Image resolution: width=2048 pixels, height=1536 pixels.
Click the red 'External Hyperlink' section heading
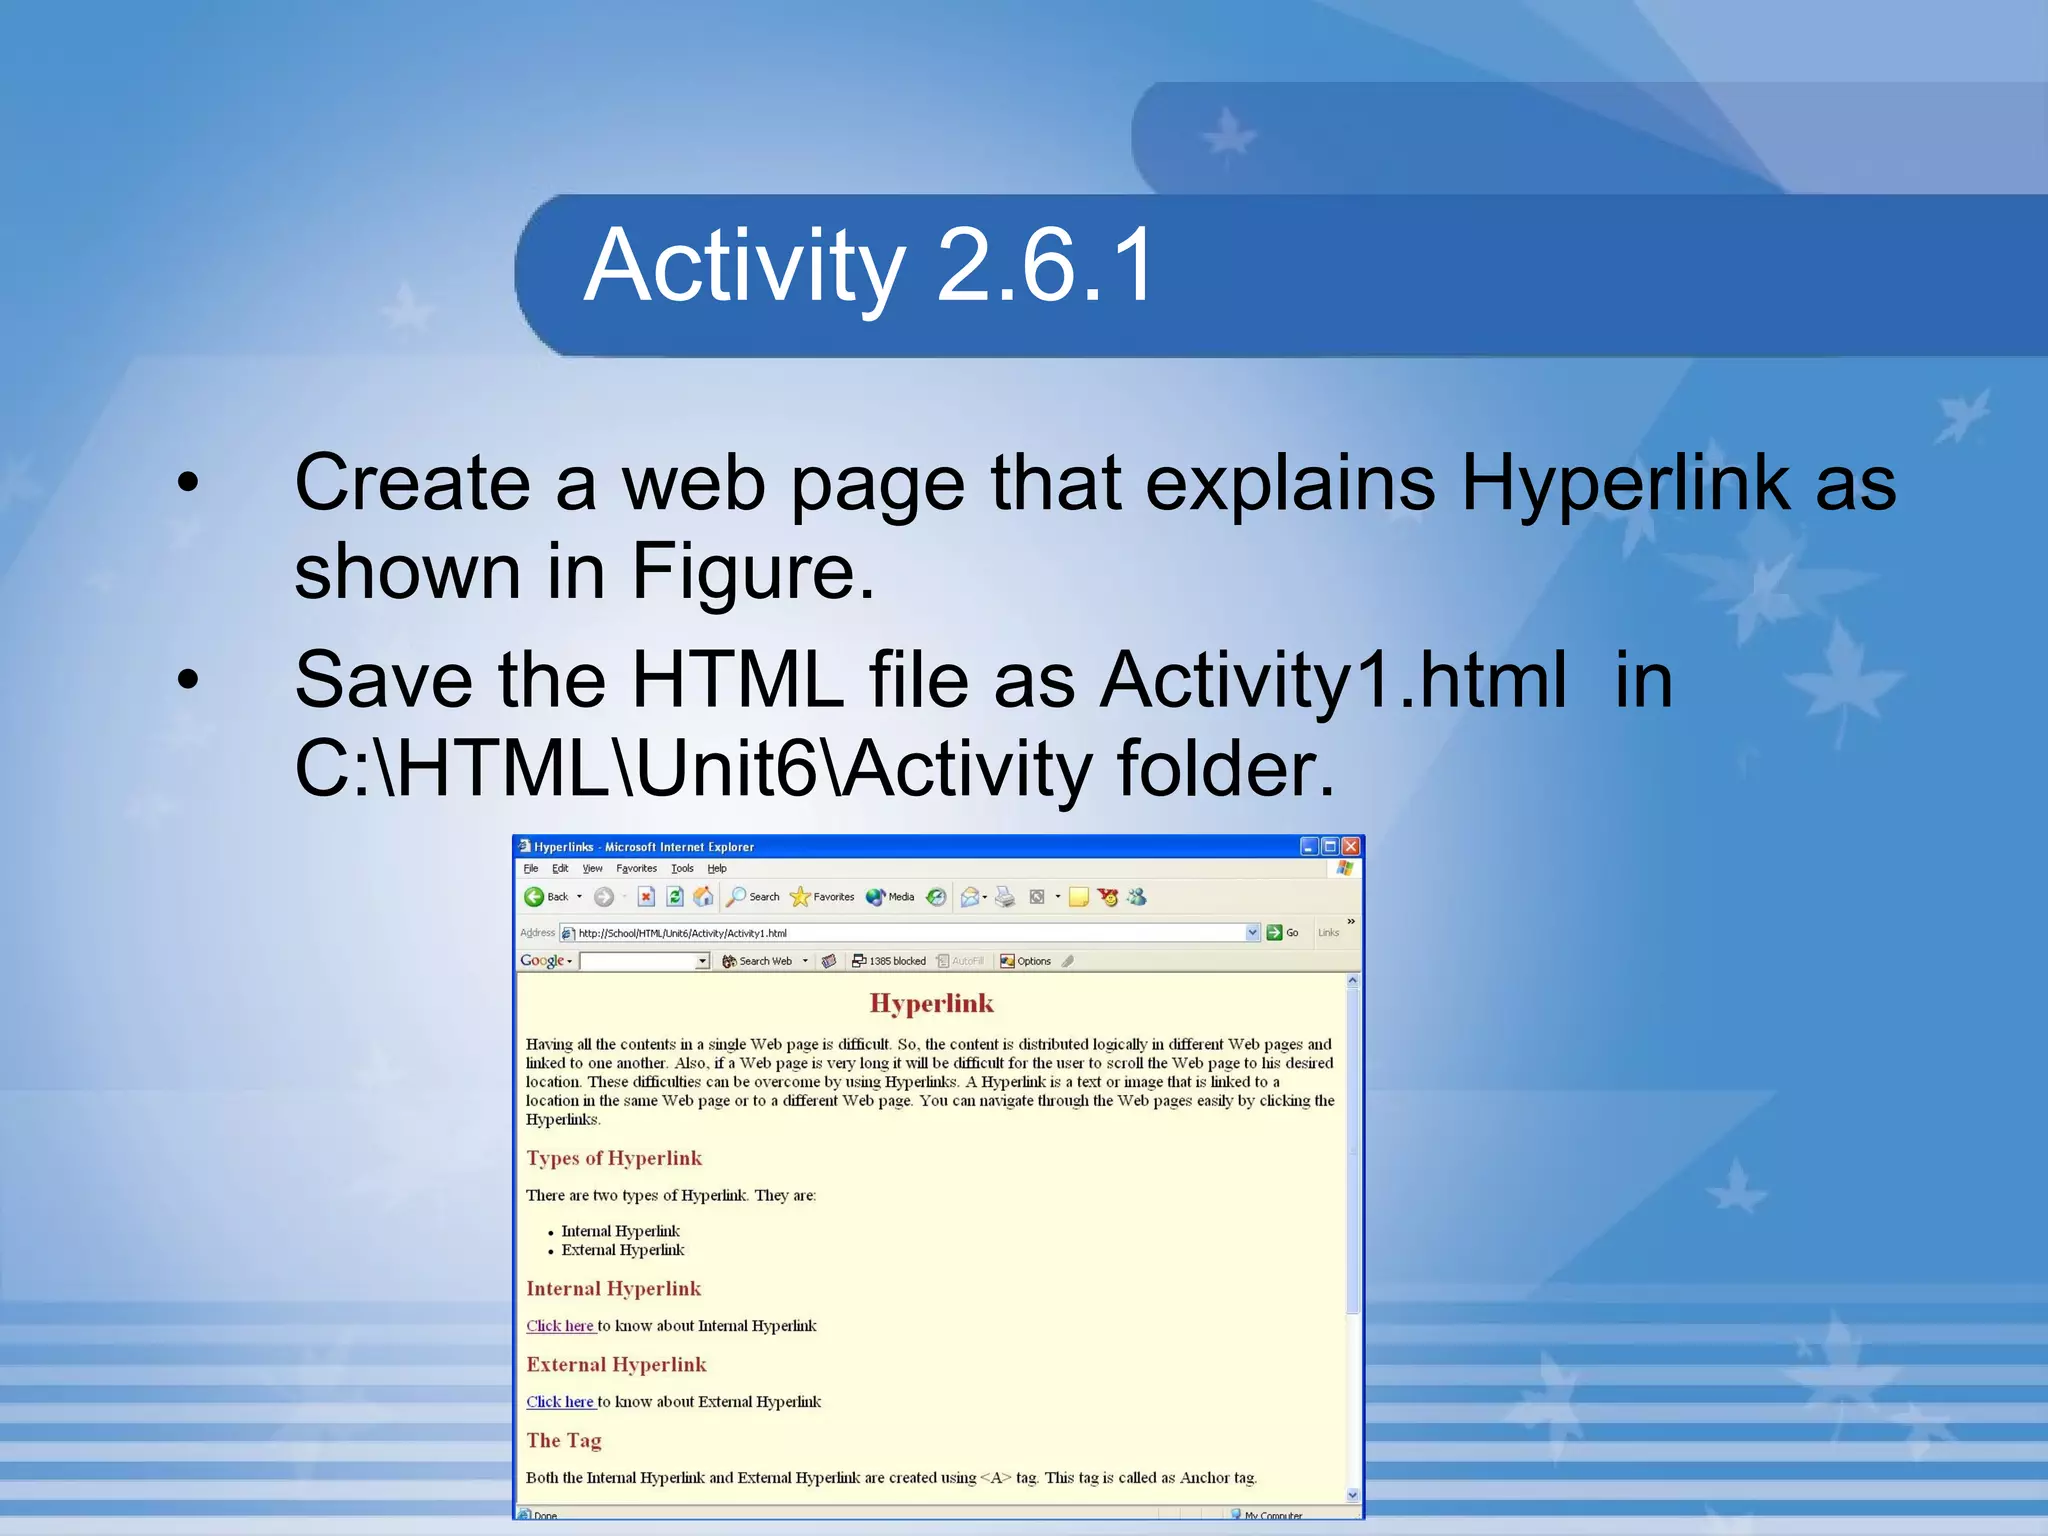click(616, 1365)
